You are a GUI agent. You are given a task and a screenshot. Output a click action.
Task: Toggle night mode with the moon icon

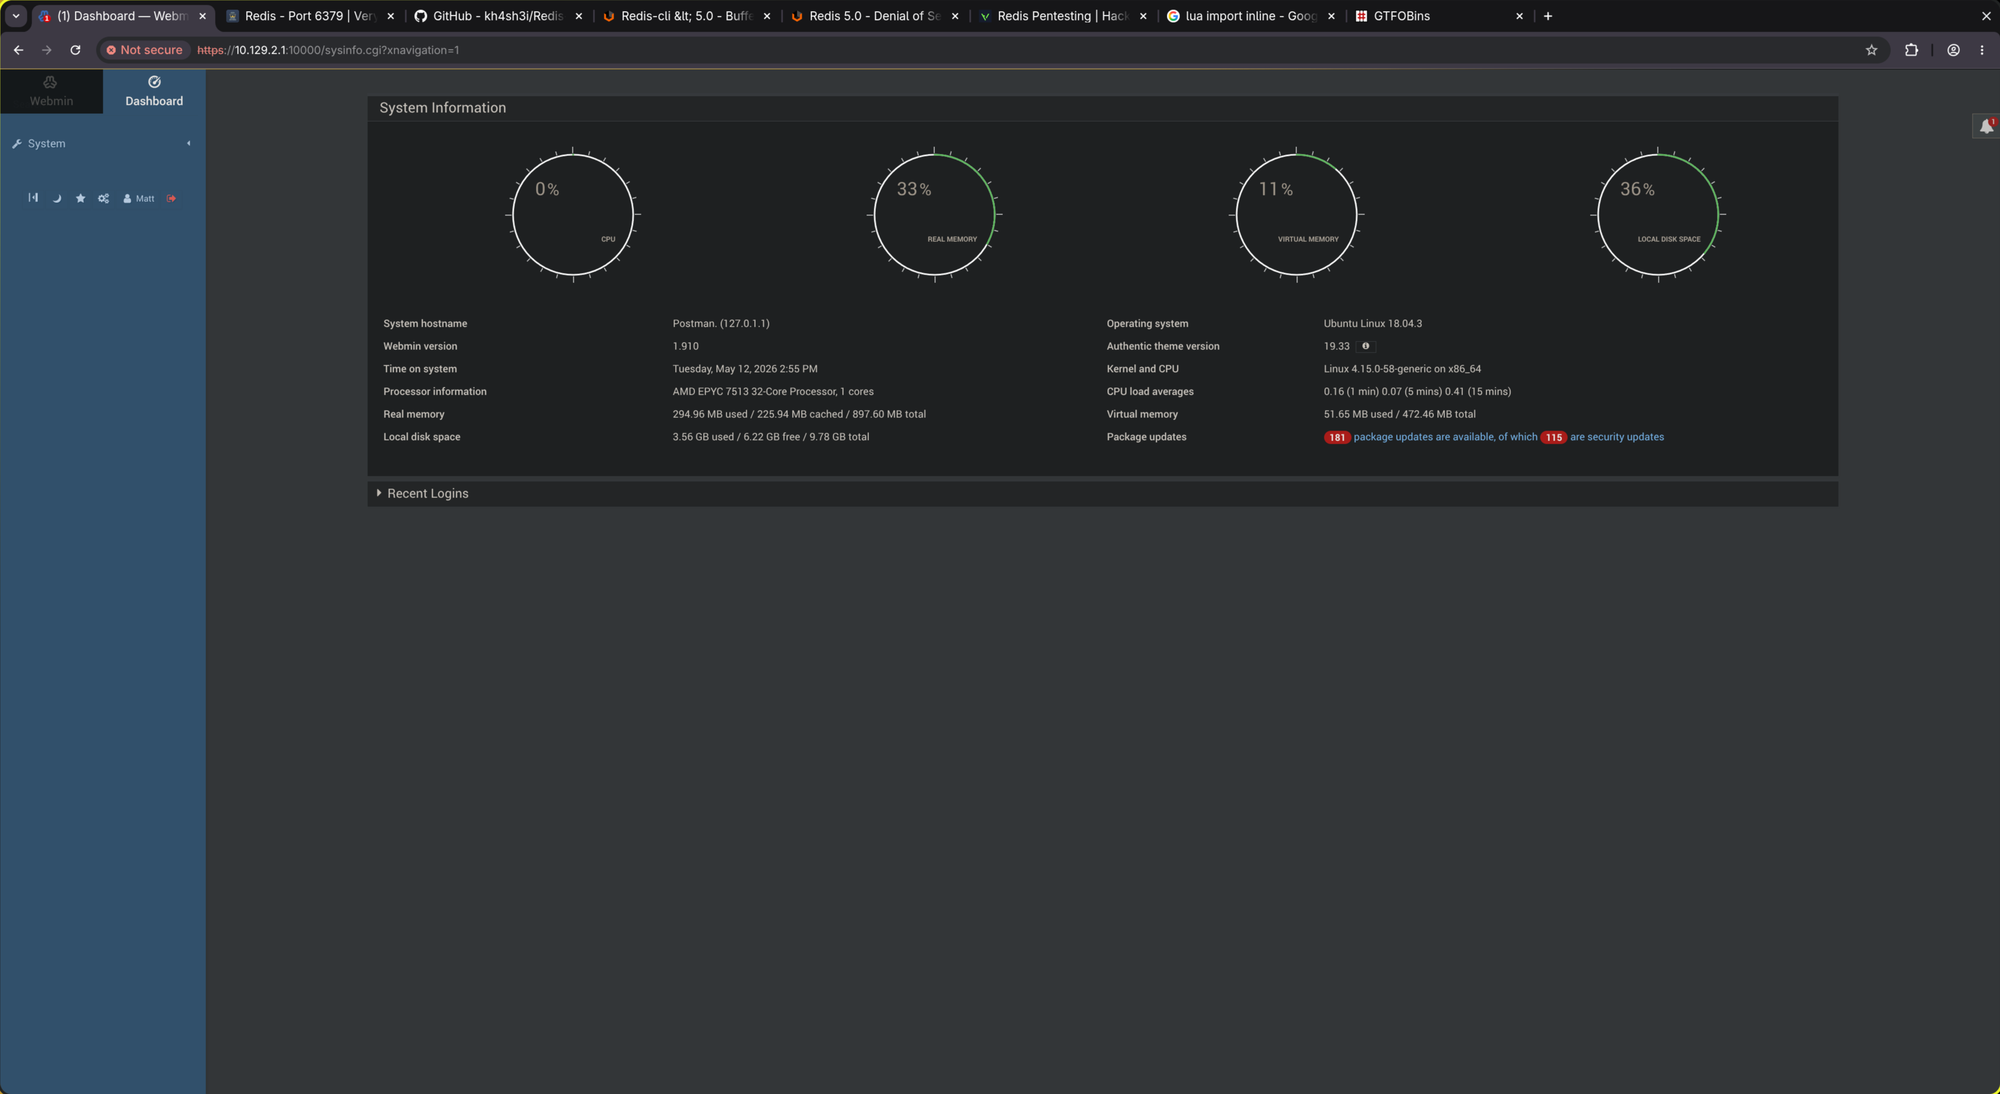click(57, 198)
